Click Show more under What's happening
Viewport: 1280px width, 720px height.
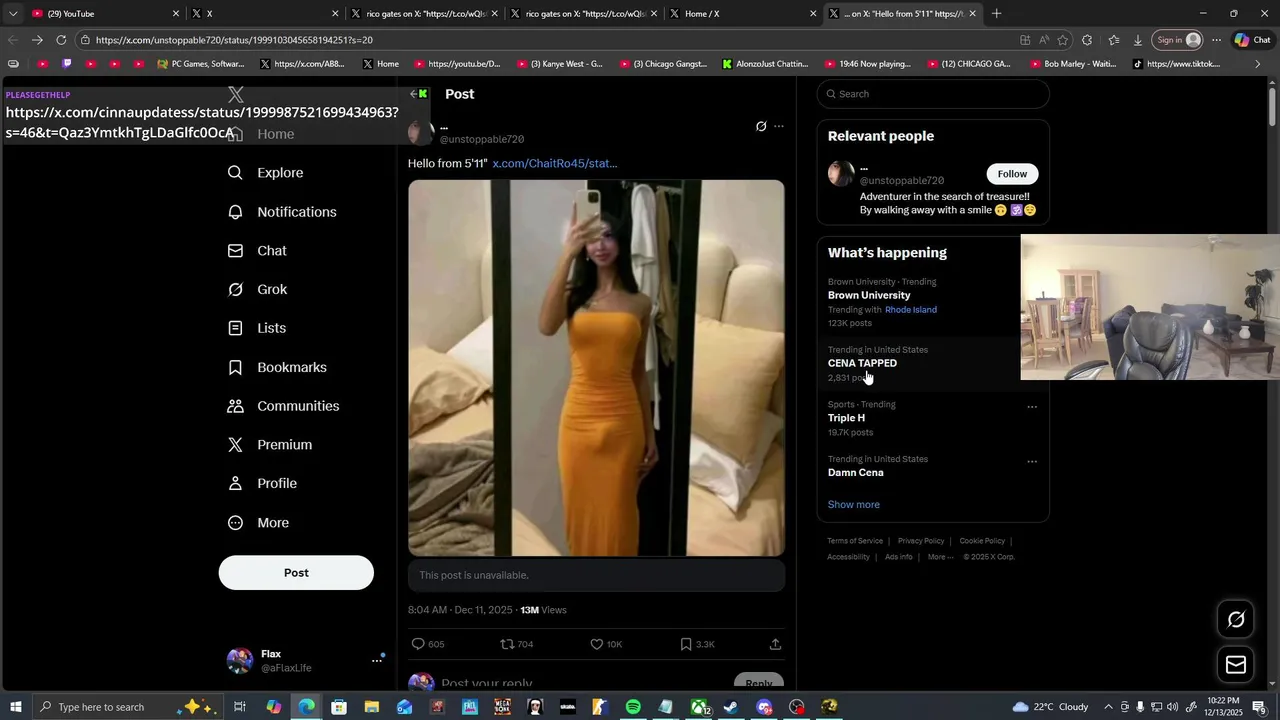pos(854,505)
